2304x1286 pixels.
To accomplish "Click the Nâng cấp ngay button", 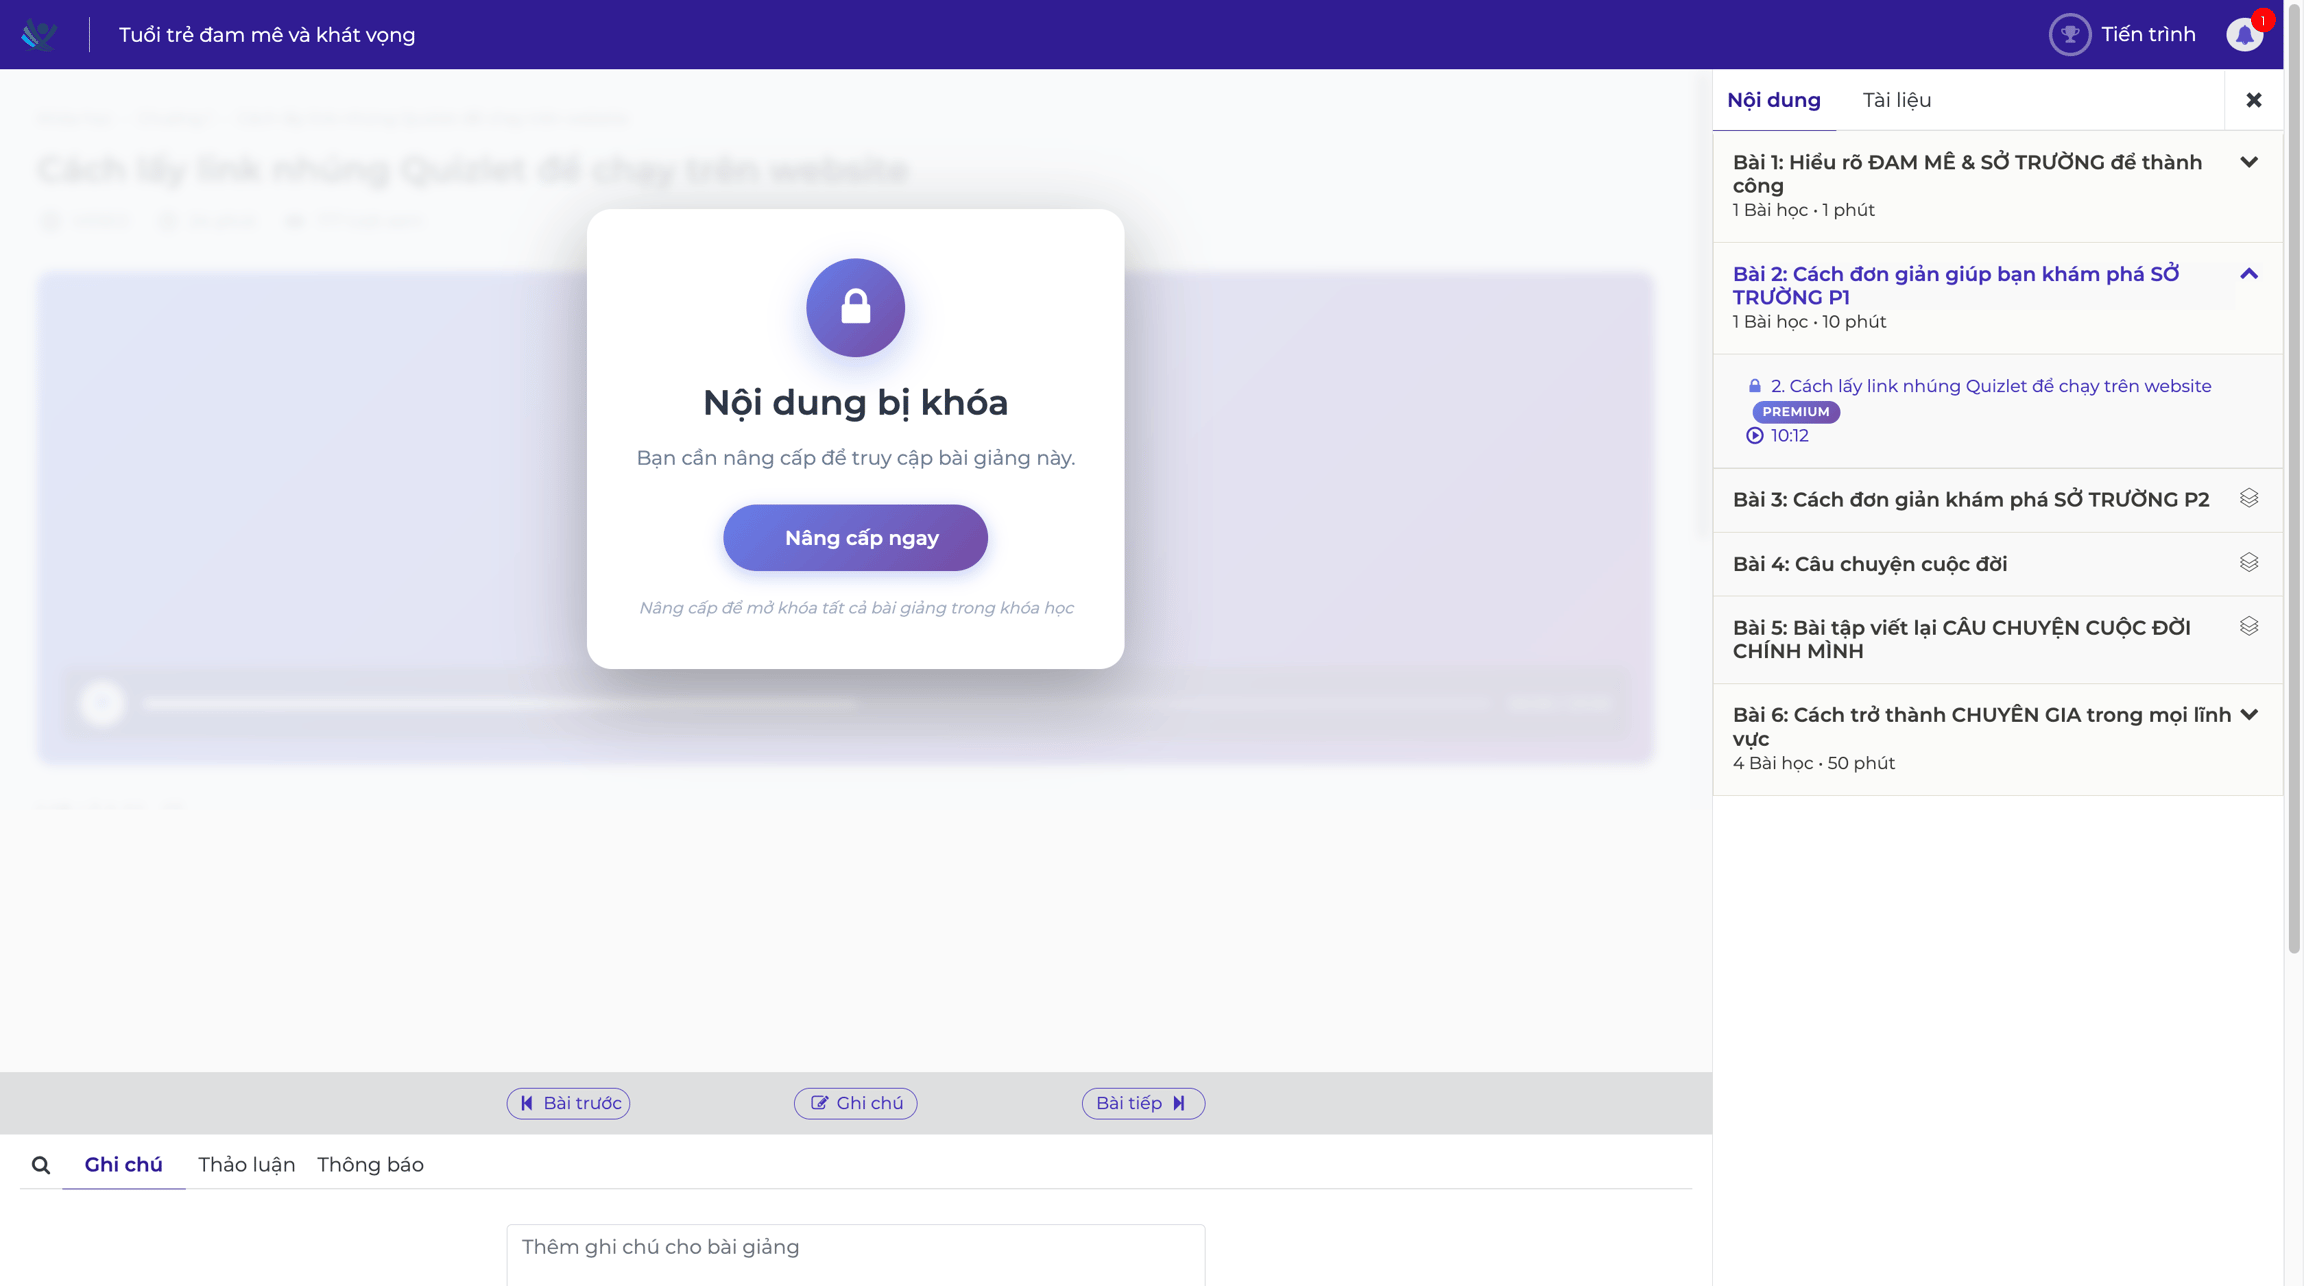I will coord(855,538).
